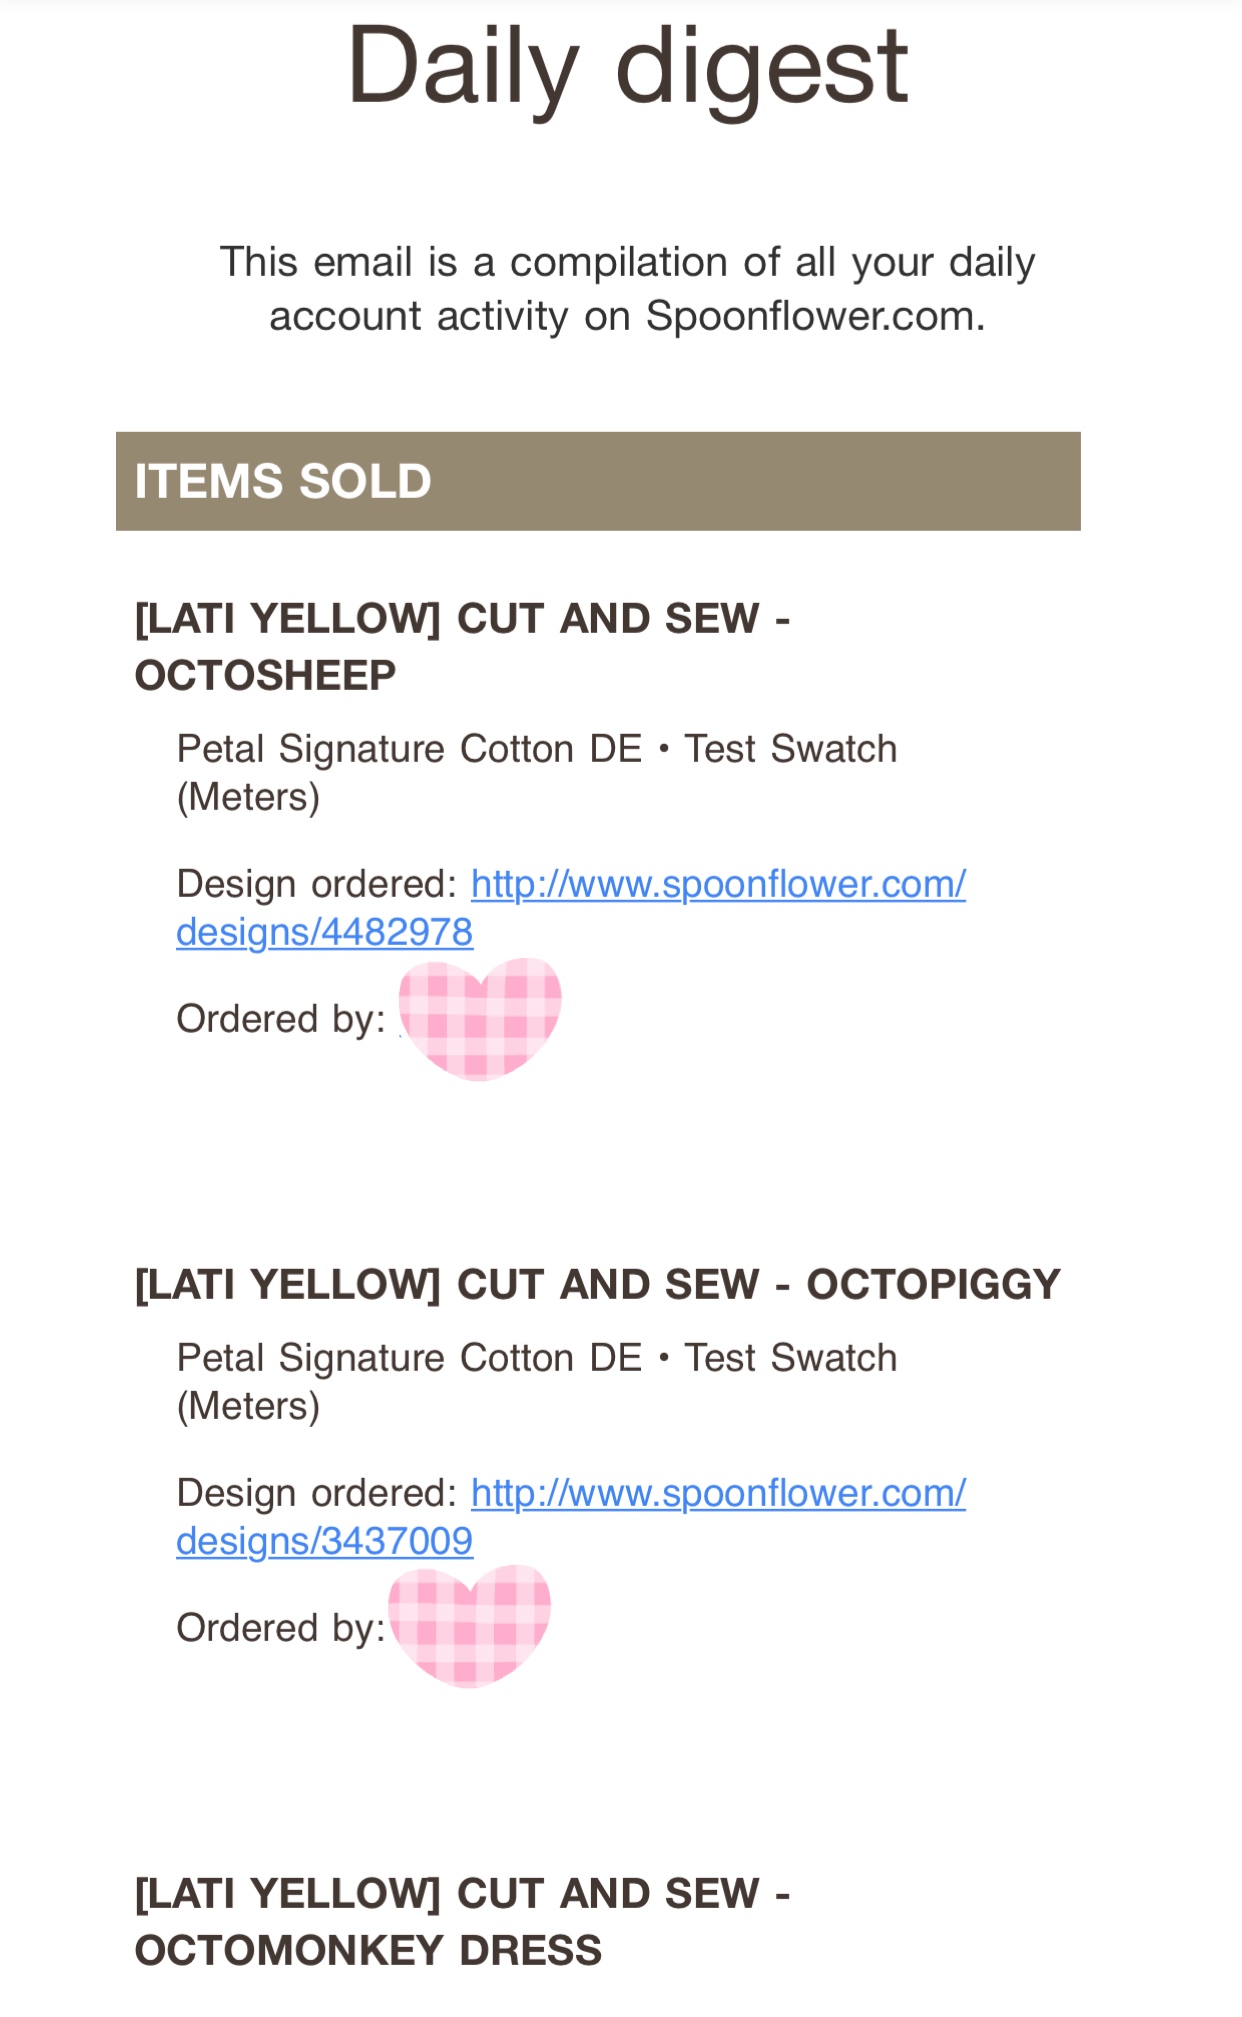
Task: Click the Spoonflower.com text in the intro
Action: pos(815,316)
